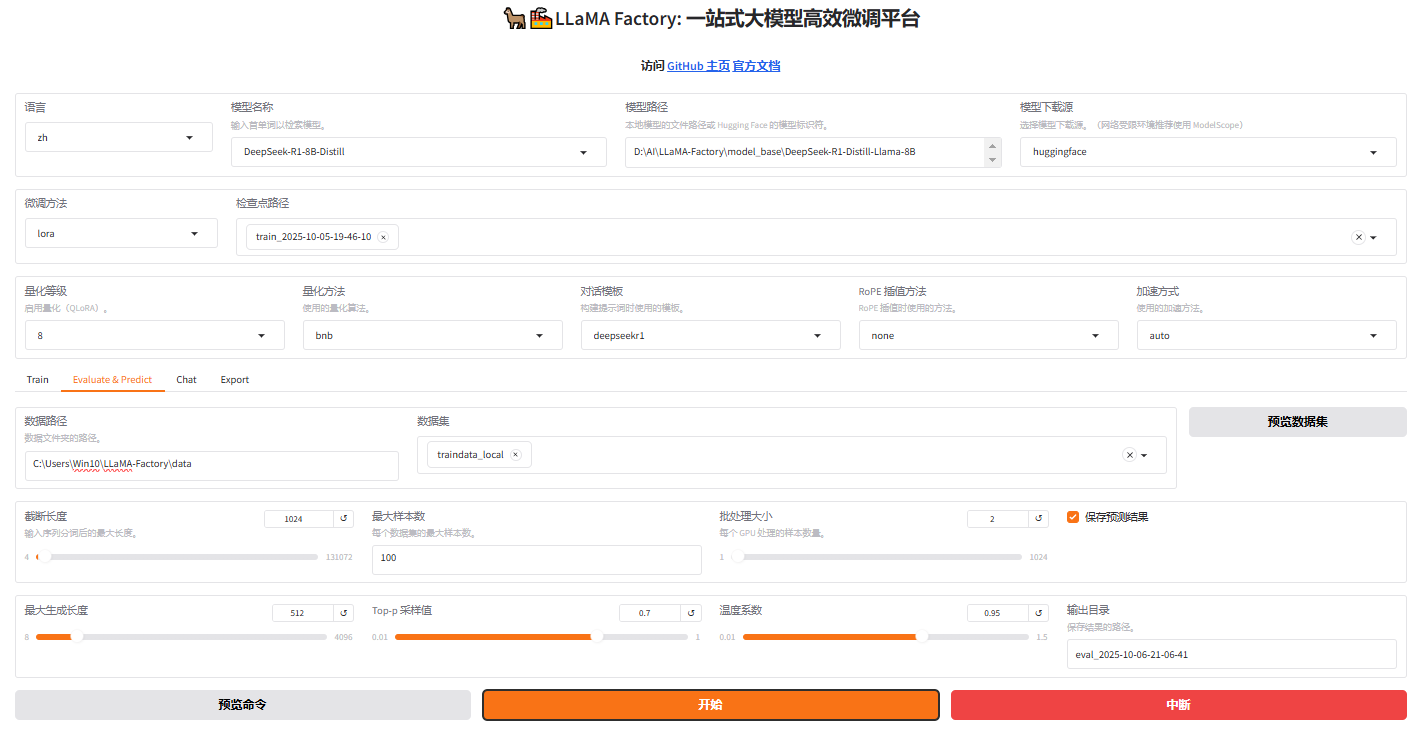Click the 预览数据集 button

point(1297,422)
